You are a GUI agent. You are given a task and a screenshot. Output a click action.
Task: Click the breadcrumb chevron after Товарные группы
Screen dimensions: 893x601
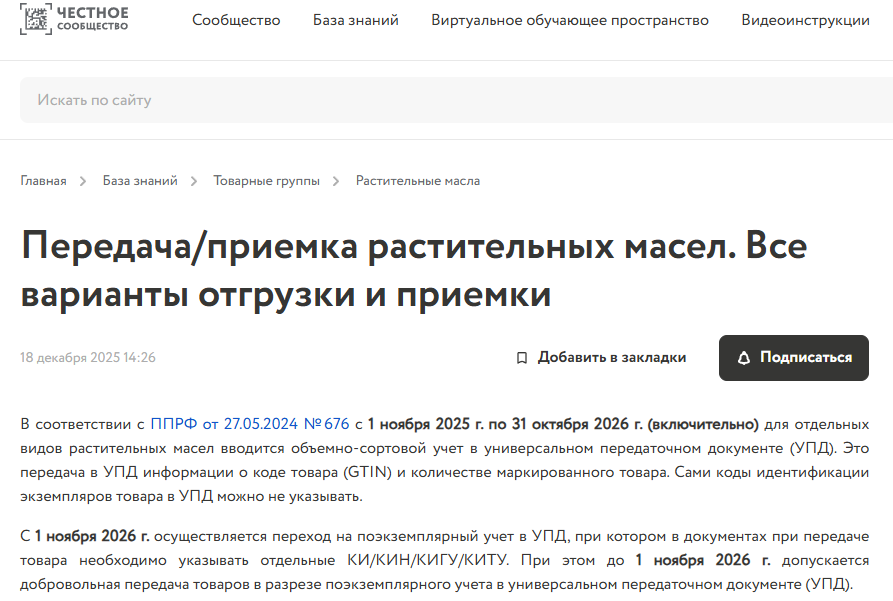click(x=338, y=181)
